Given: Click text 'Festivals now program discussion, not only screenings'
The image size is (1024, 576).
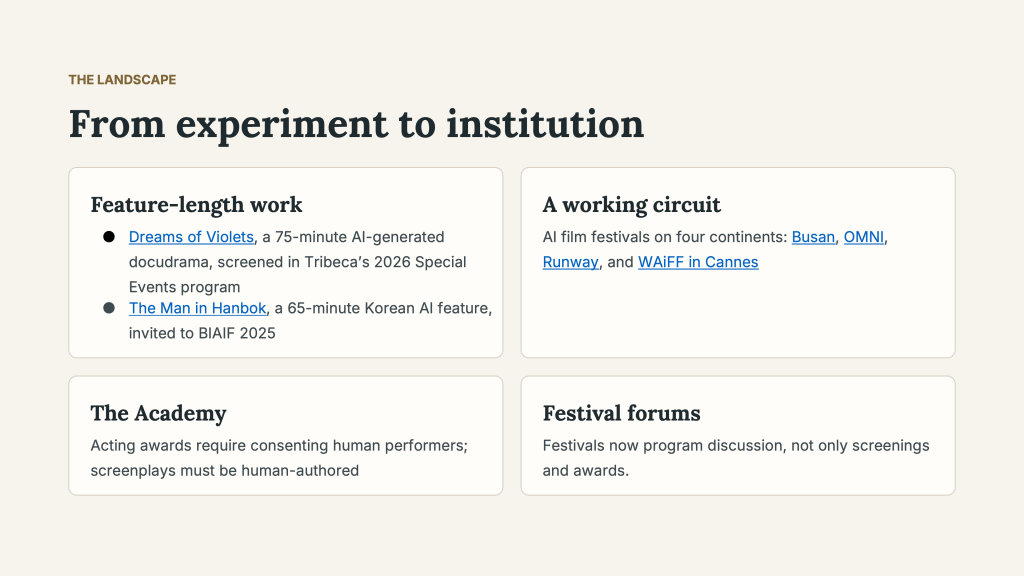Looking at the screenshot, I should pos(736,445).
